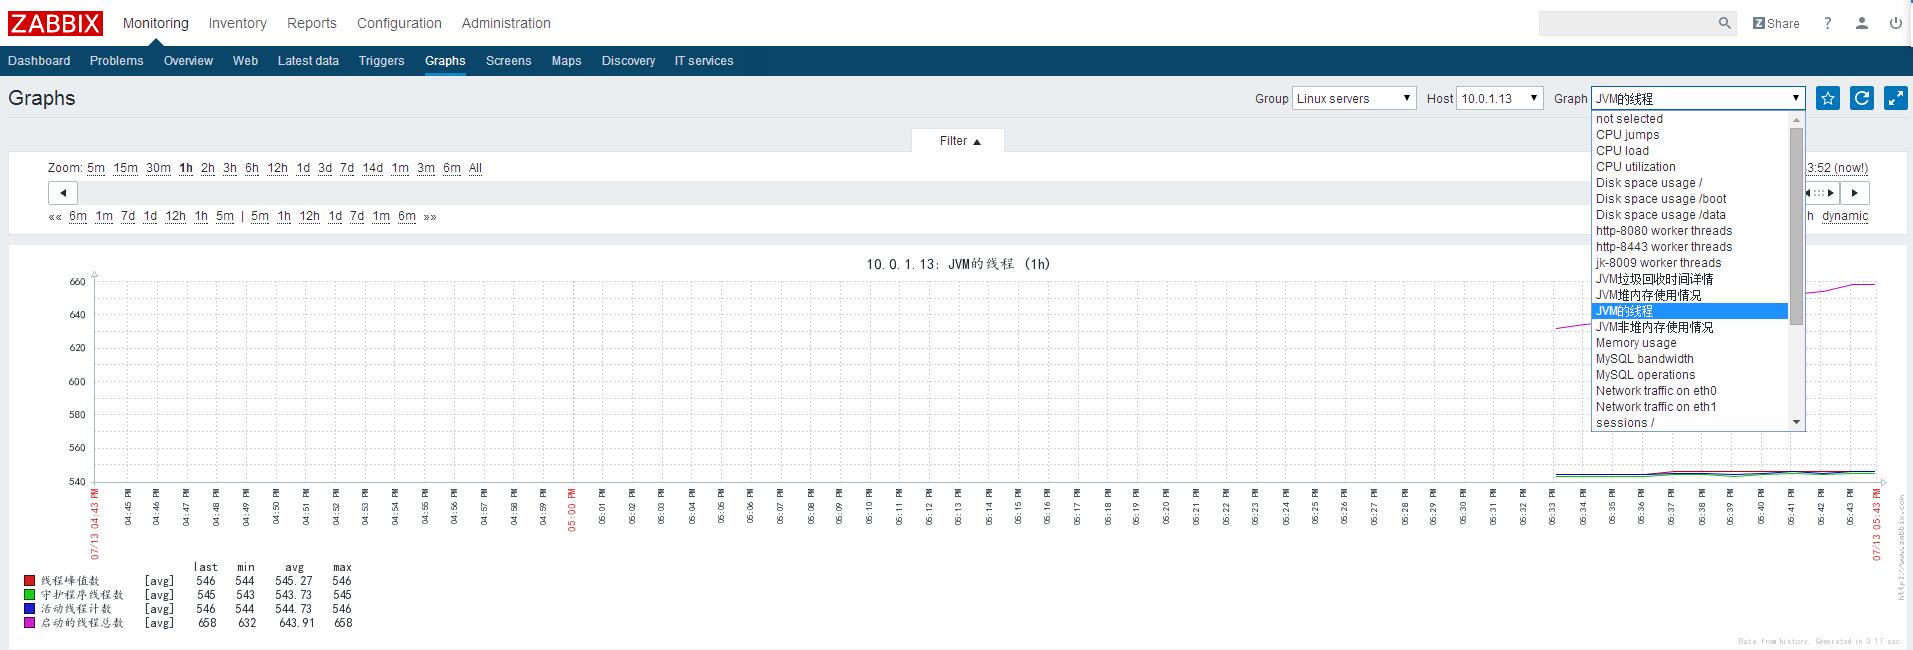Click the graph list scrollbar thumb
Viewport: 1913px width, 650px height.
coord(1797,226)
